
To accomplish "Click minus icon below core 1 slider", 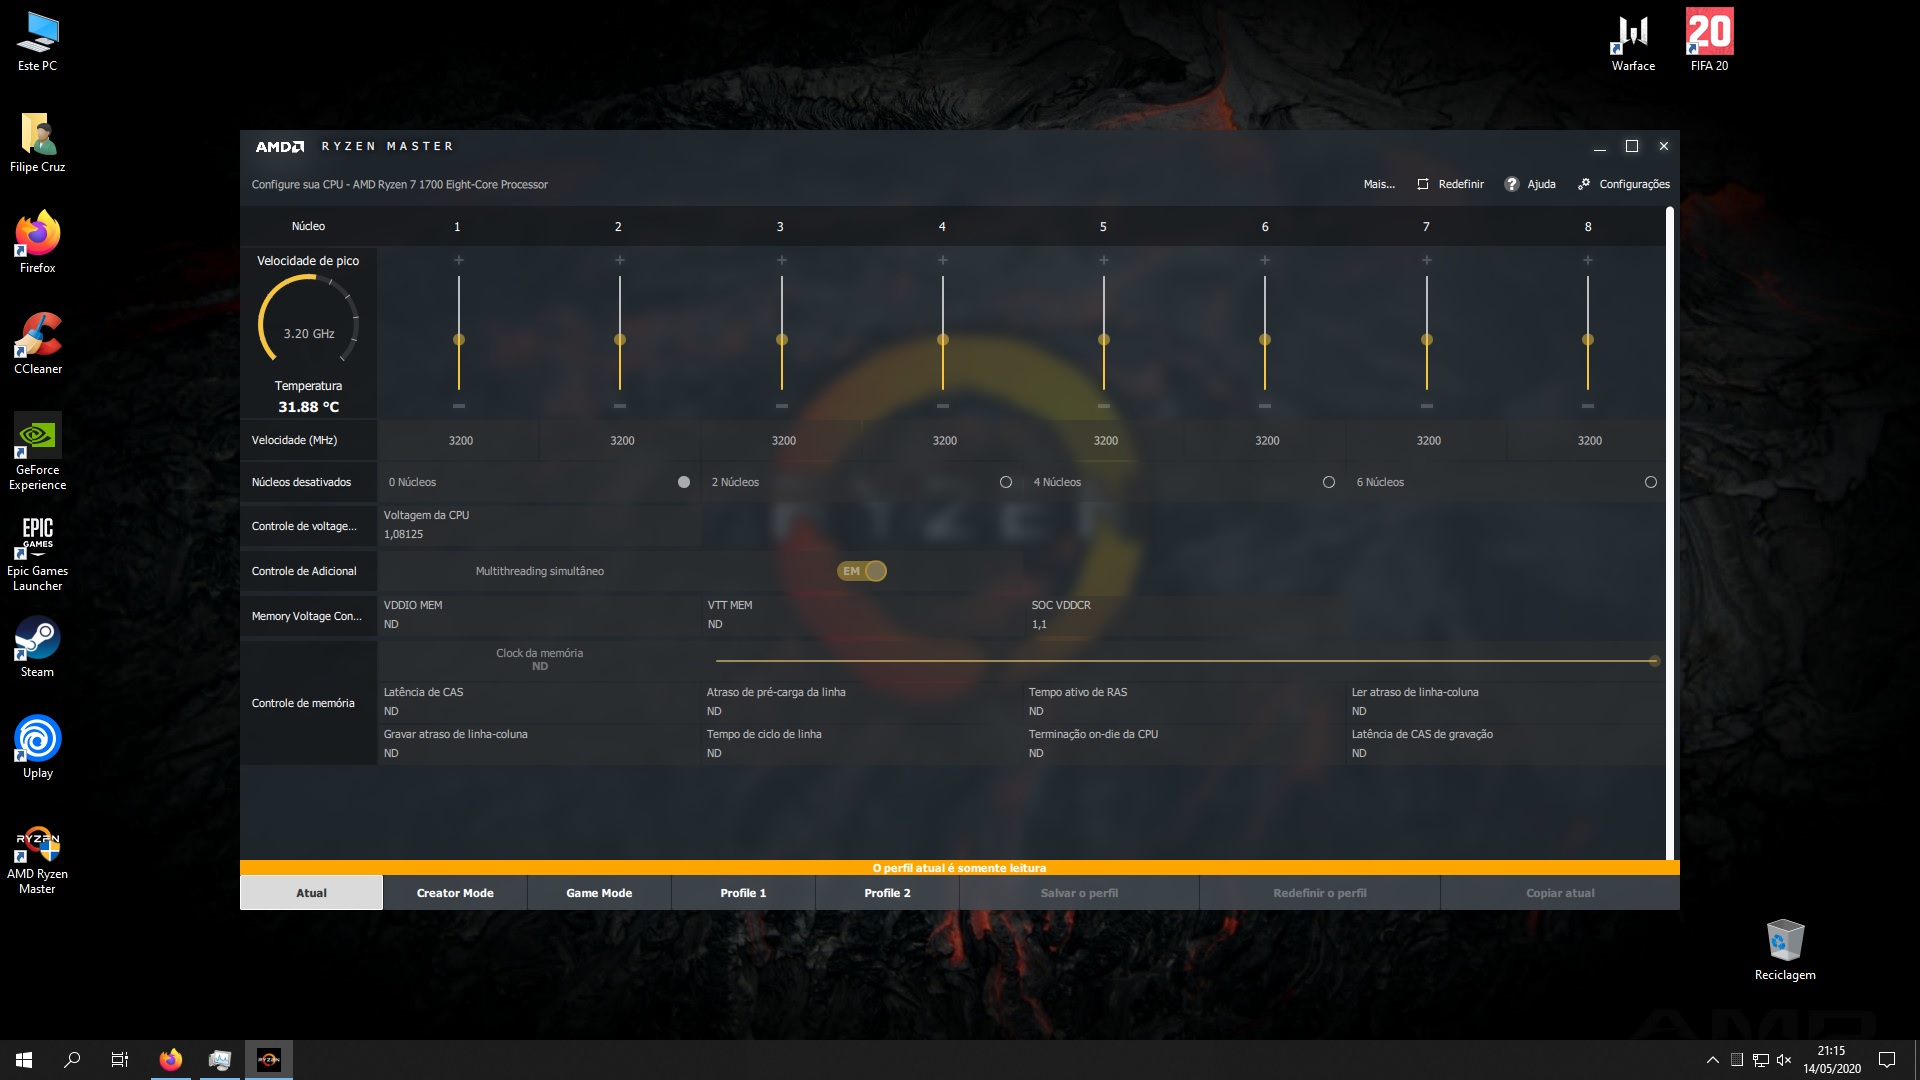I will pyautogui.click(x=459, y=406).
